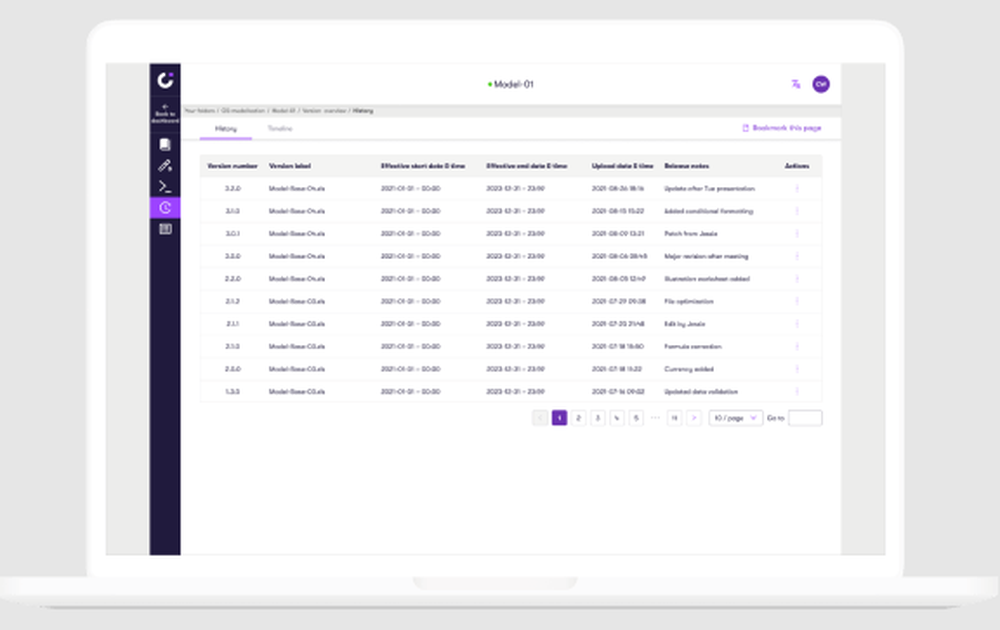
Task: Select the highlighted history clock sidebar icon
Action: pos(165,208)
